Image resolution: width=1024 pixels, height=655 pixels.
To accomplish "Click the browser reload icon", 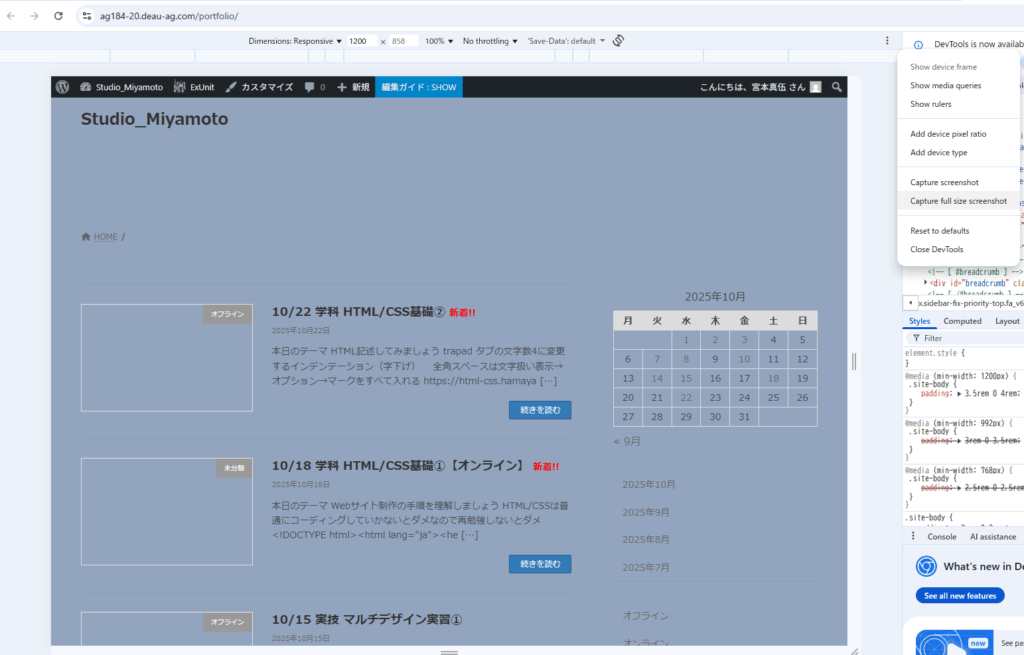I will coord(58,16).
